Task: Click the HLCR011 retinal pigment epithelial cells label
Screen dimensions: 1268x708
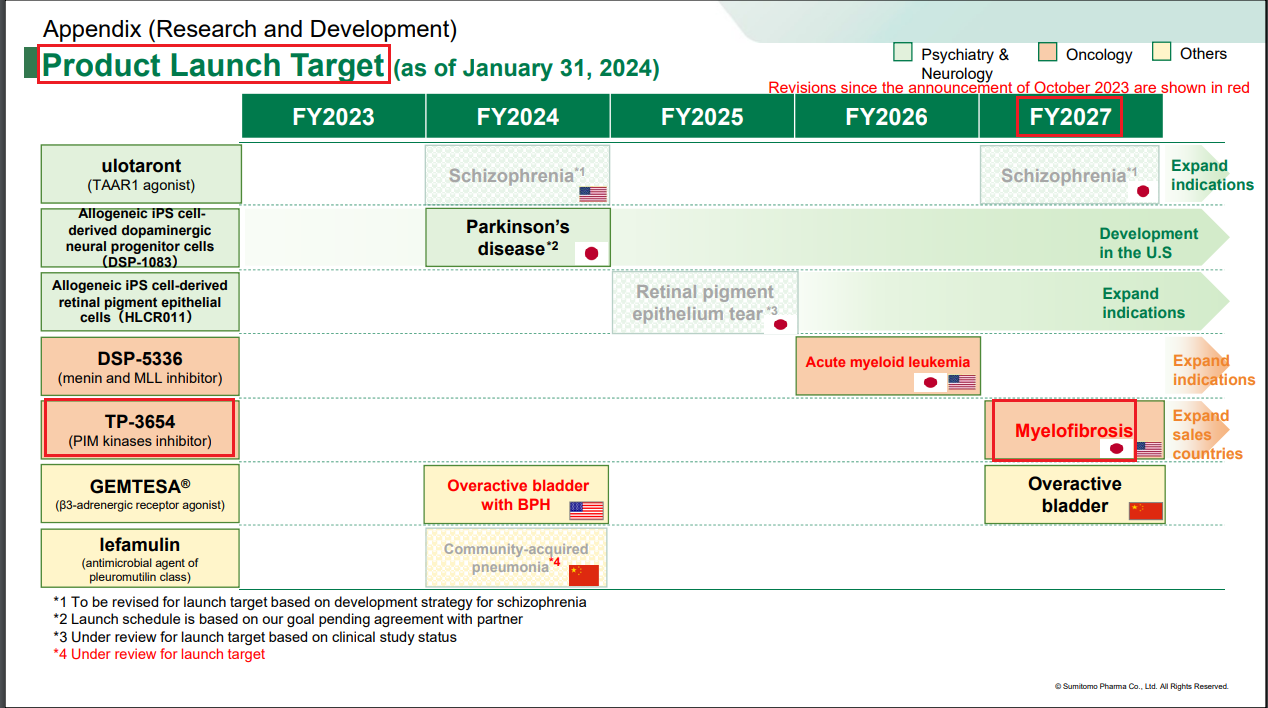Action: (x=141, y=302)
